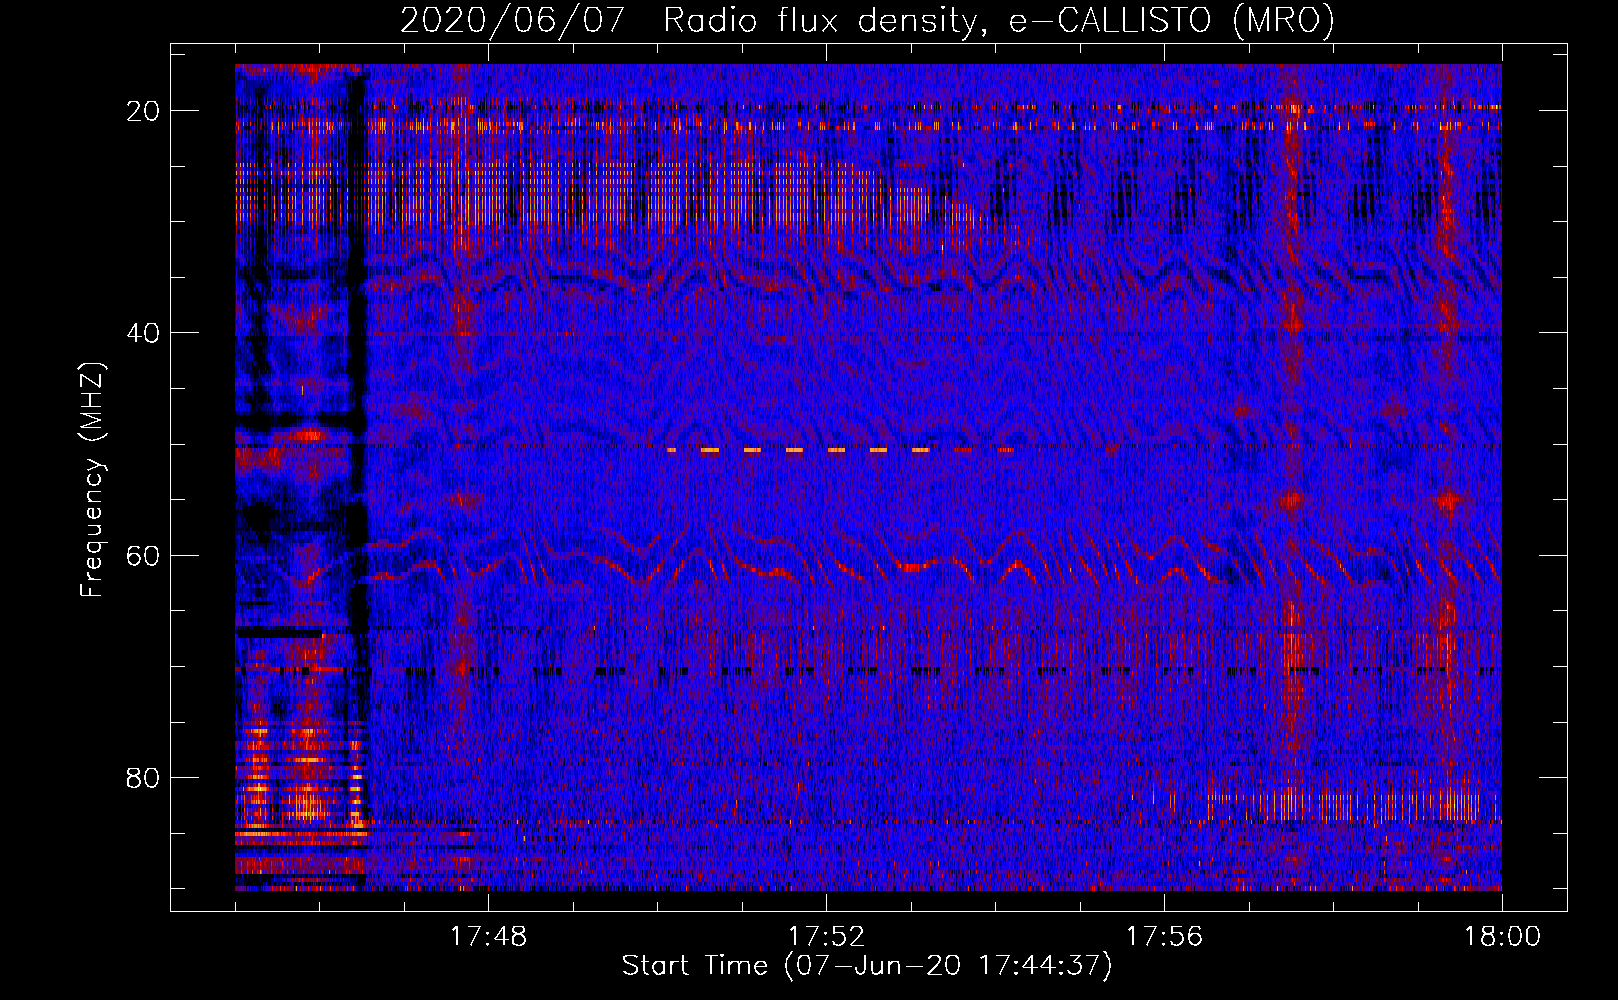
Task: Click the 17:56 time tick label
Action: [x=1164, y=937]
